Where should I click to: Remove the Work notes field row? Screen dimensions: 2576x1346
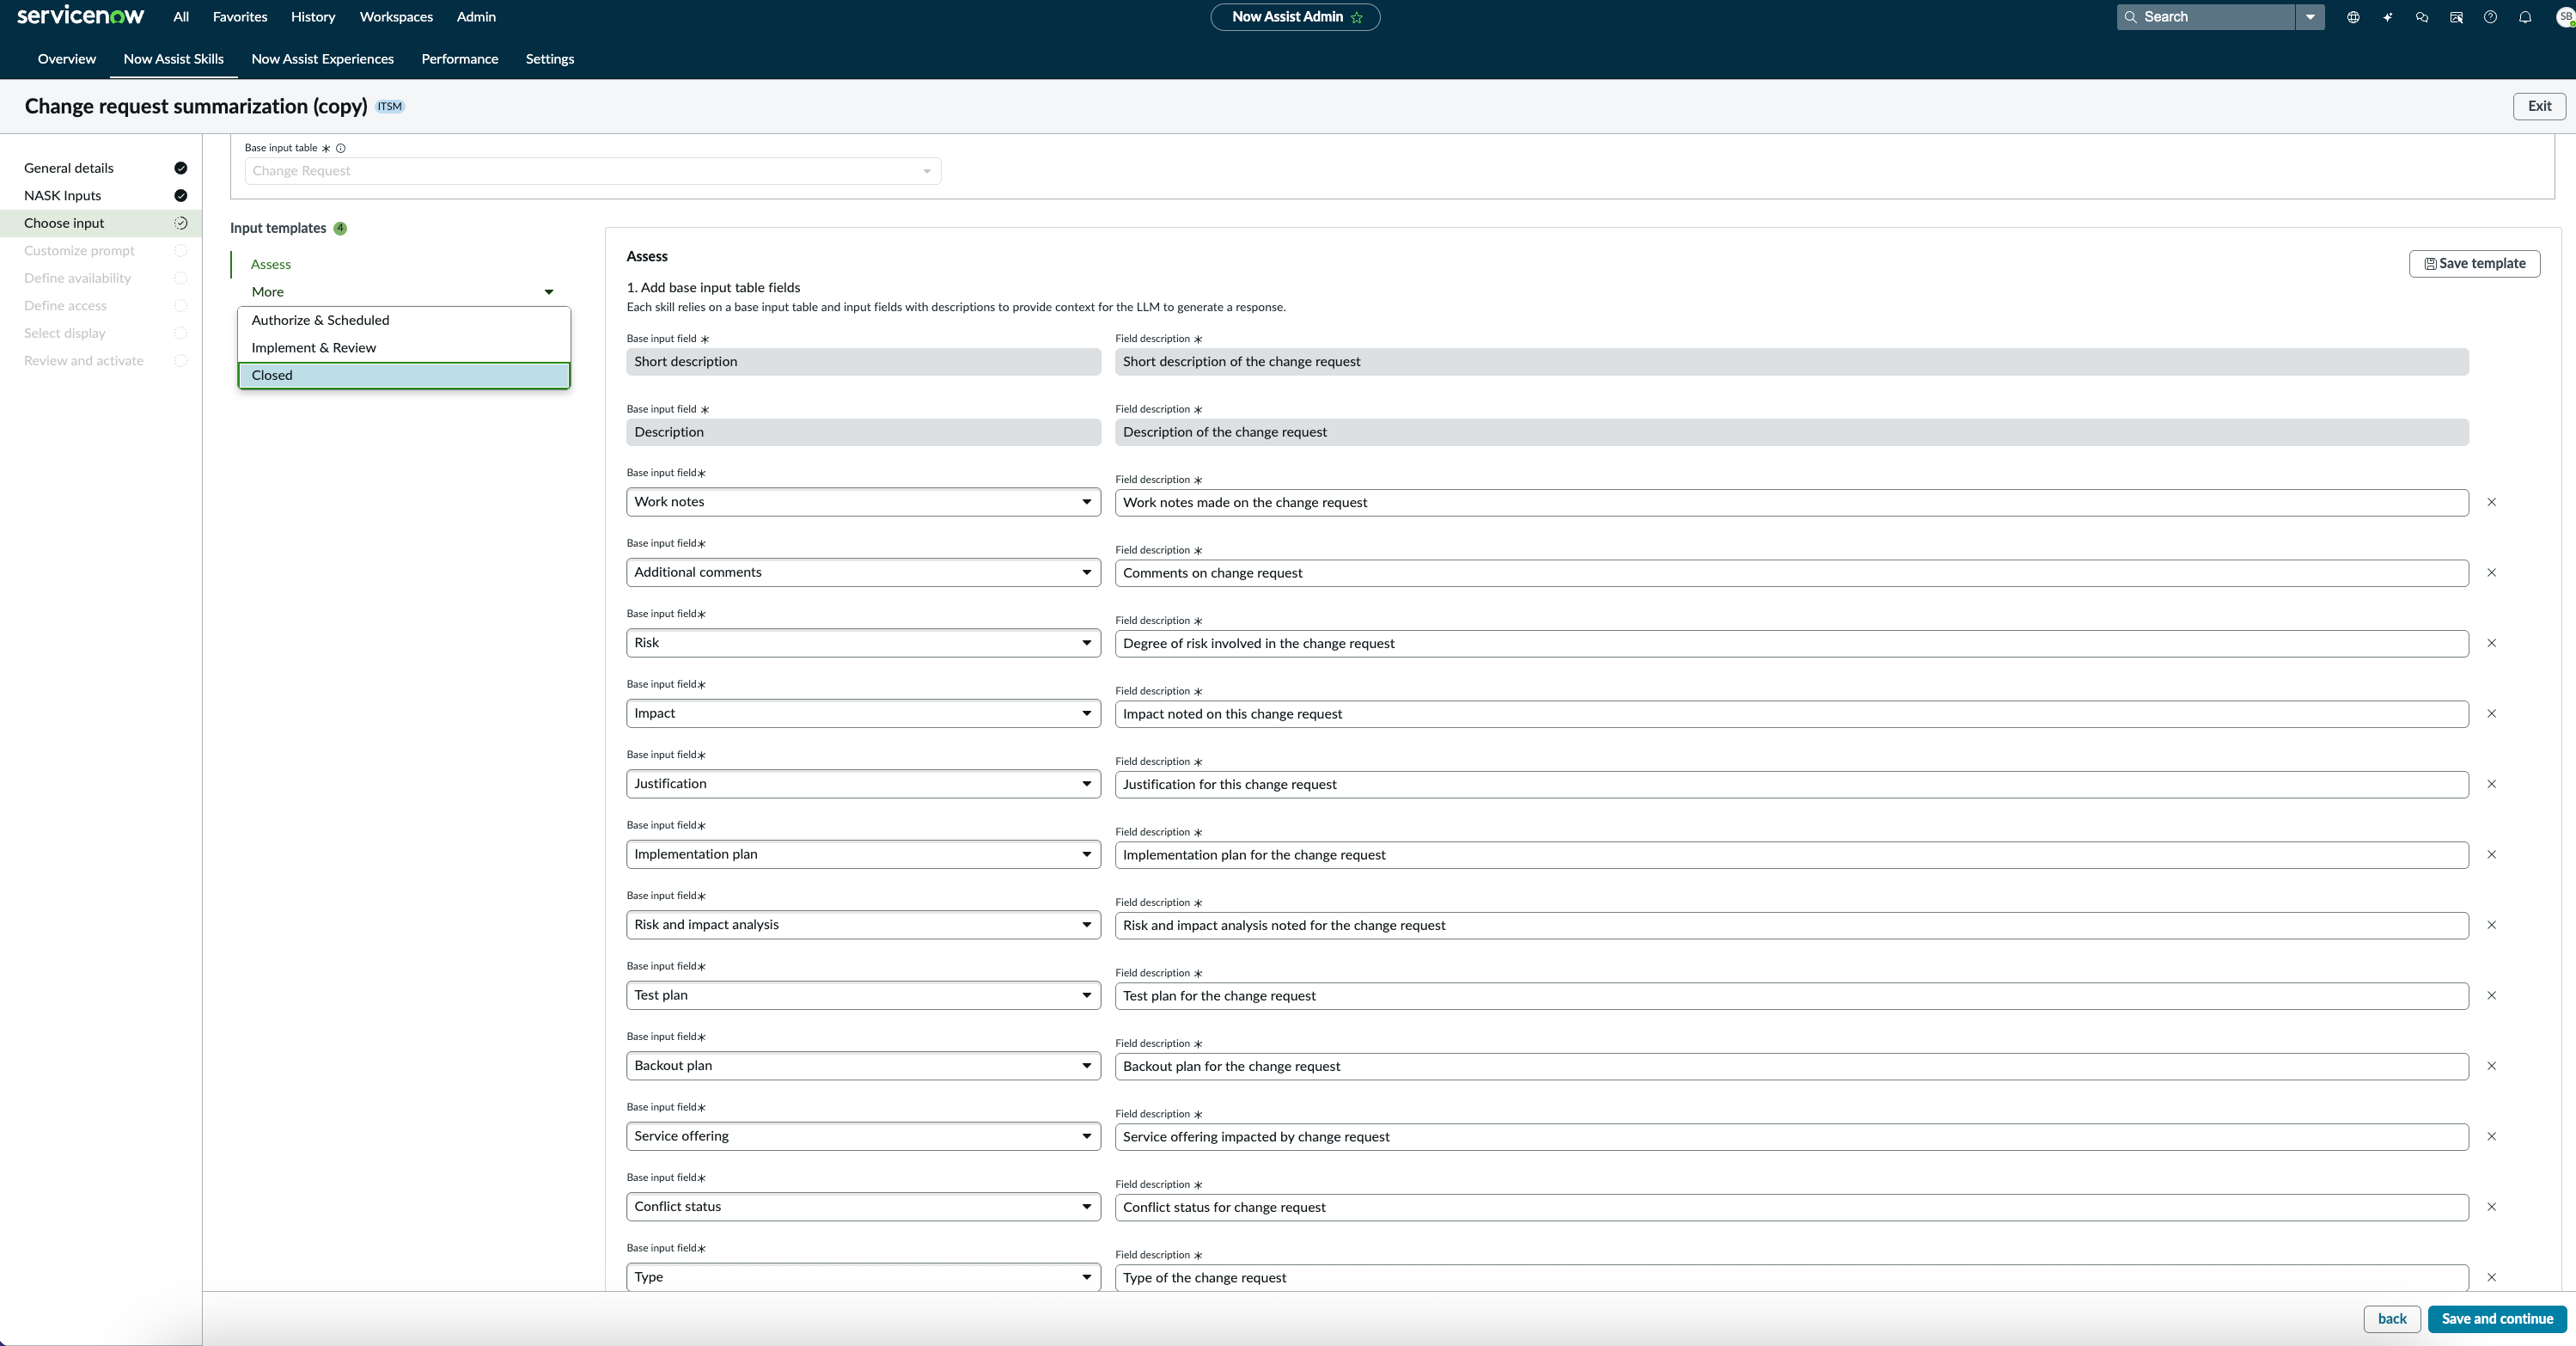2491,502
